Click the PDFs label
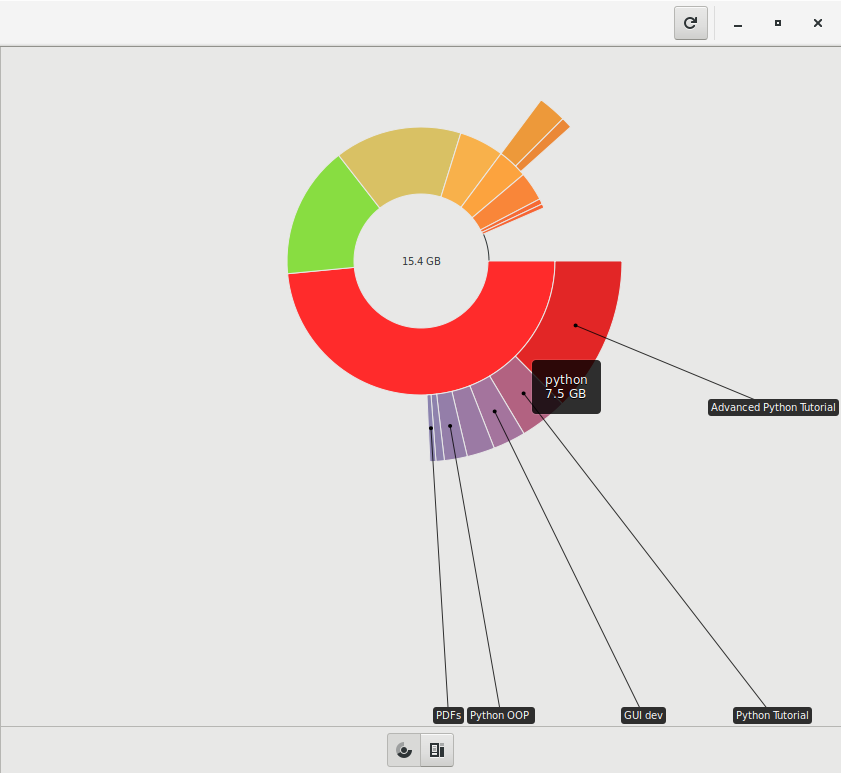Screen dimensions: 841x773 click(448, 715)
